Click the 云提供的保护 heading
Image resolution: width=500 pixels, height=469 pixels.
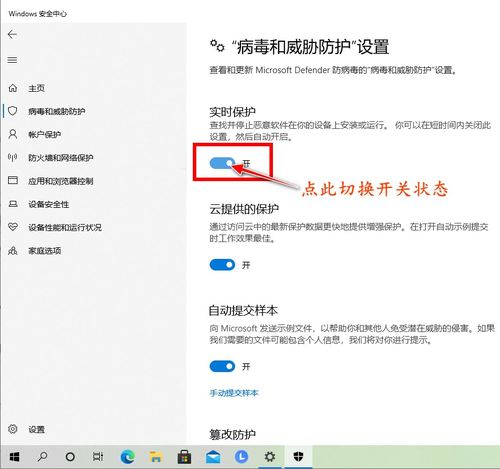tap(244, 209)
